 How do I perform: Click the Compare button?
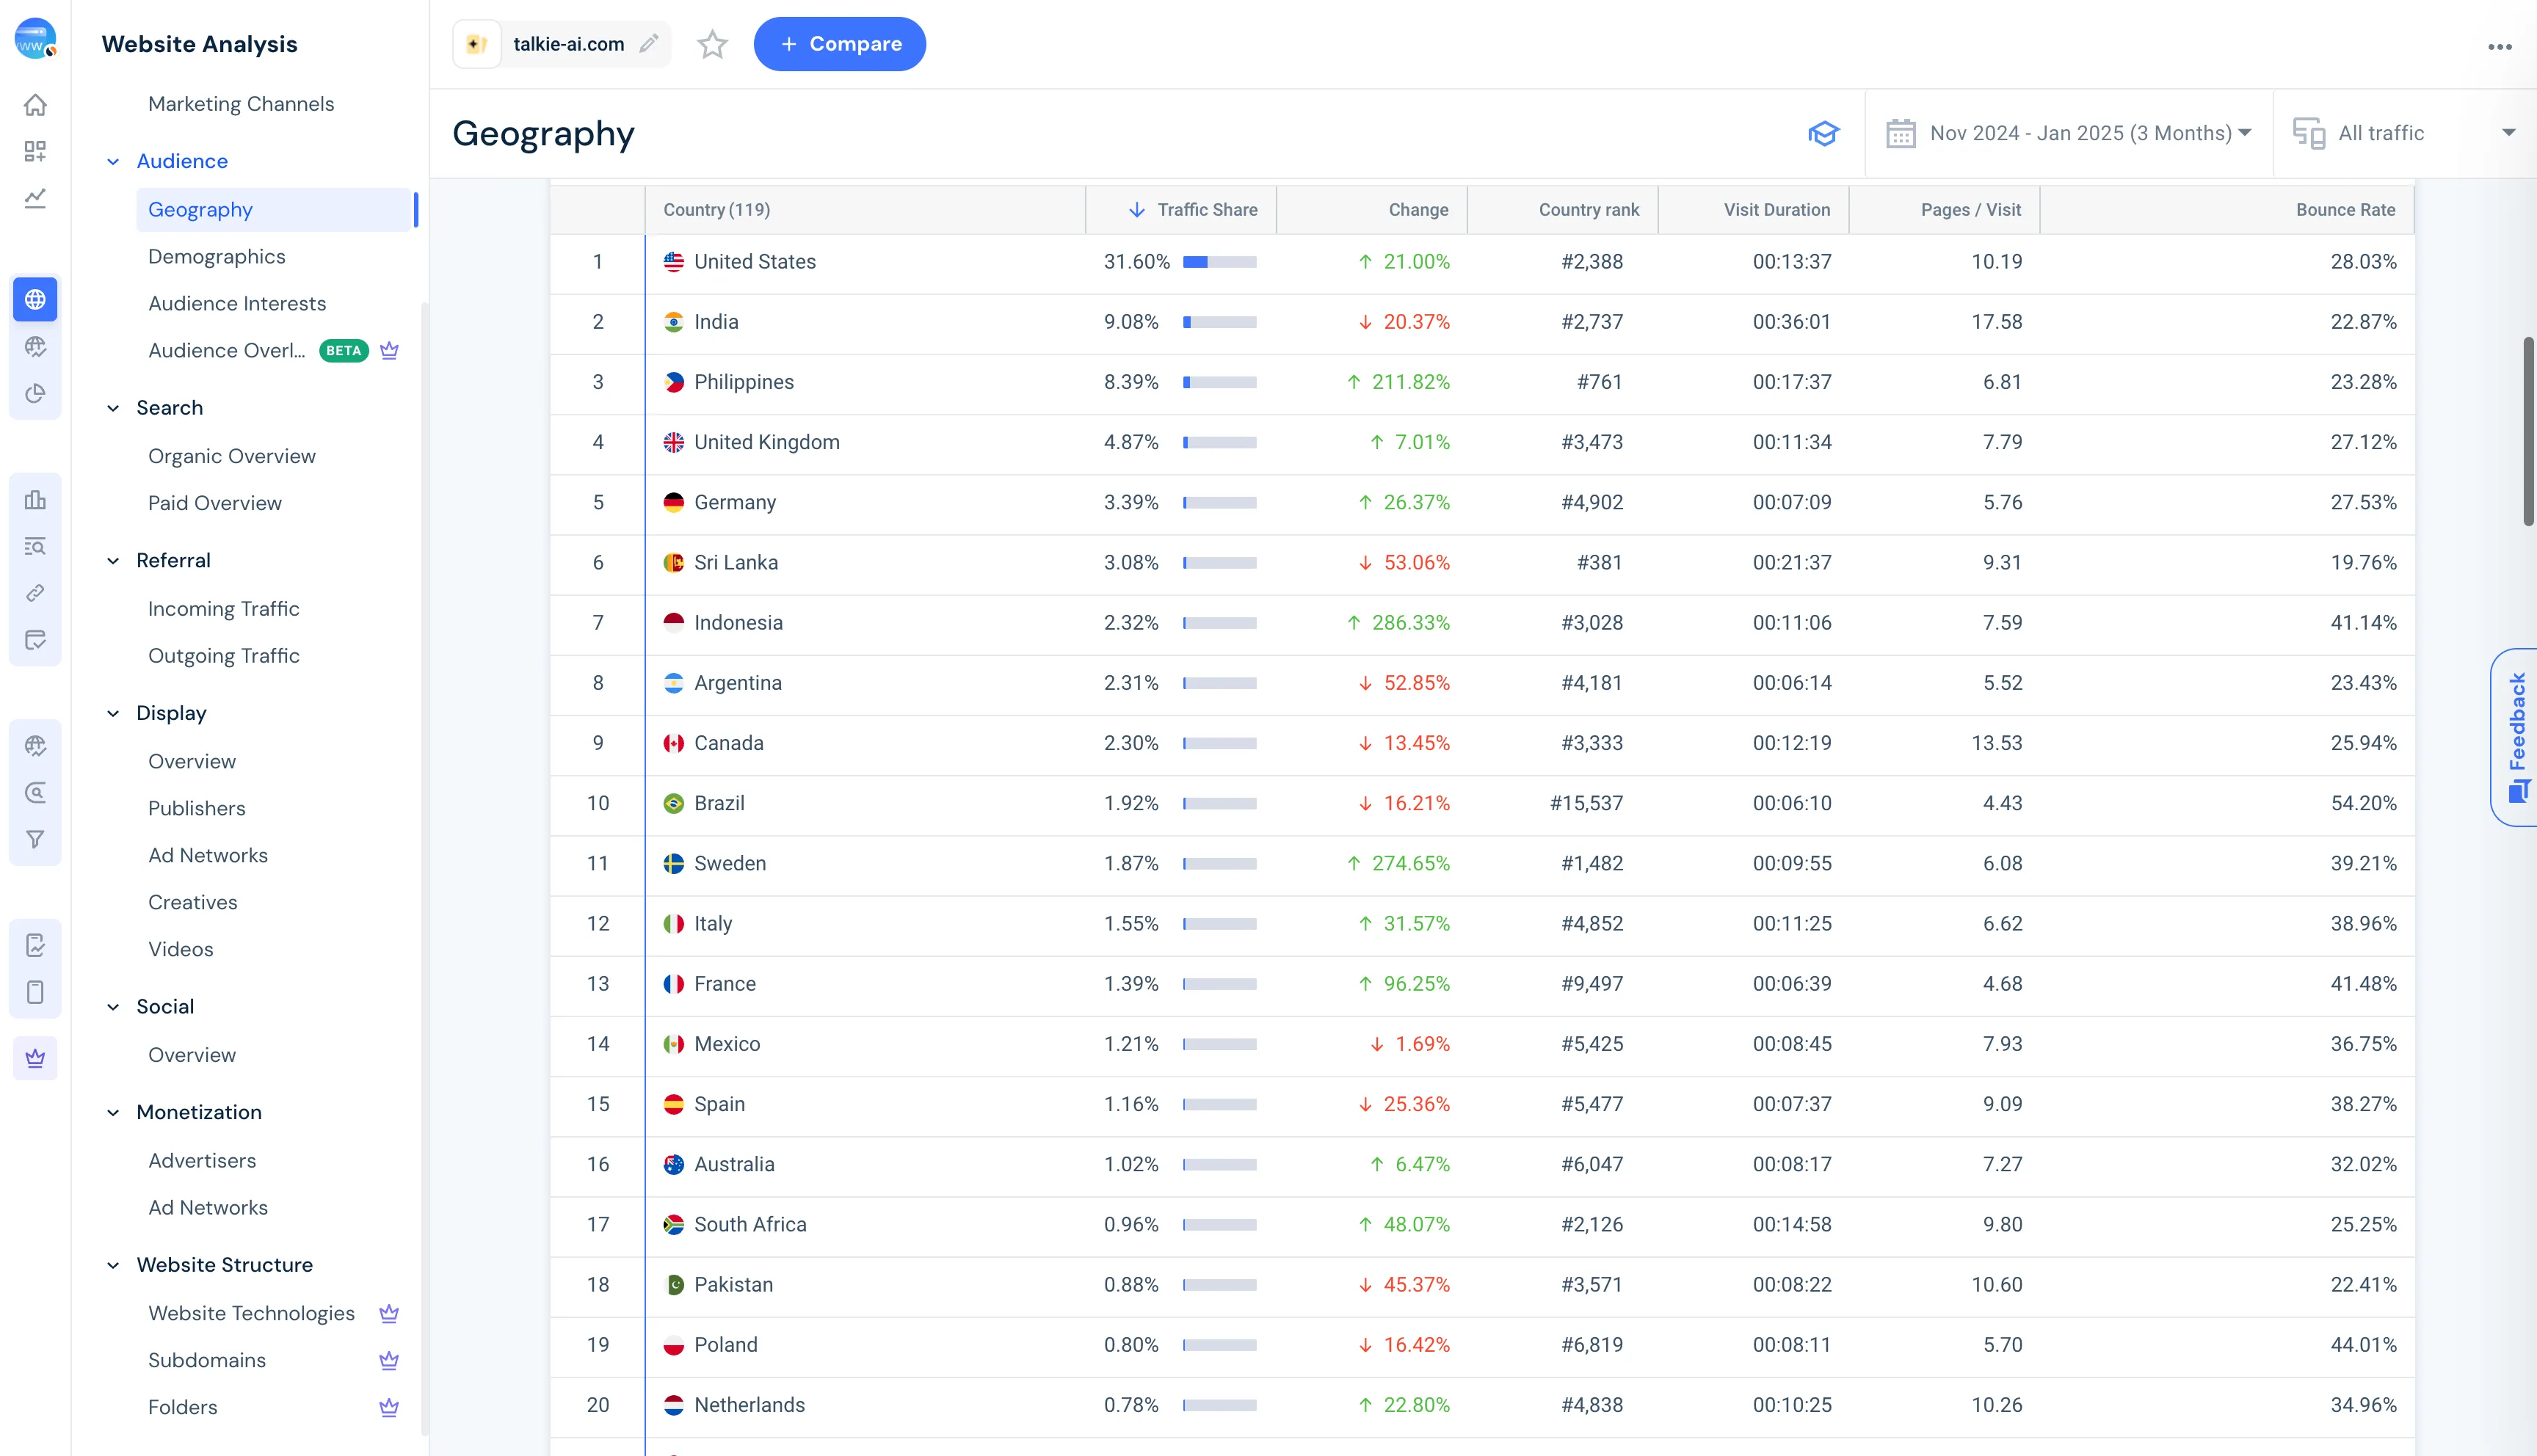pyautogui.click(x=839, y=44)
